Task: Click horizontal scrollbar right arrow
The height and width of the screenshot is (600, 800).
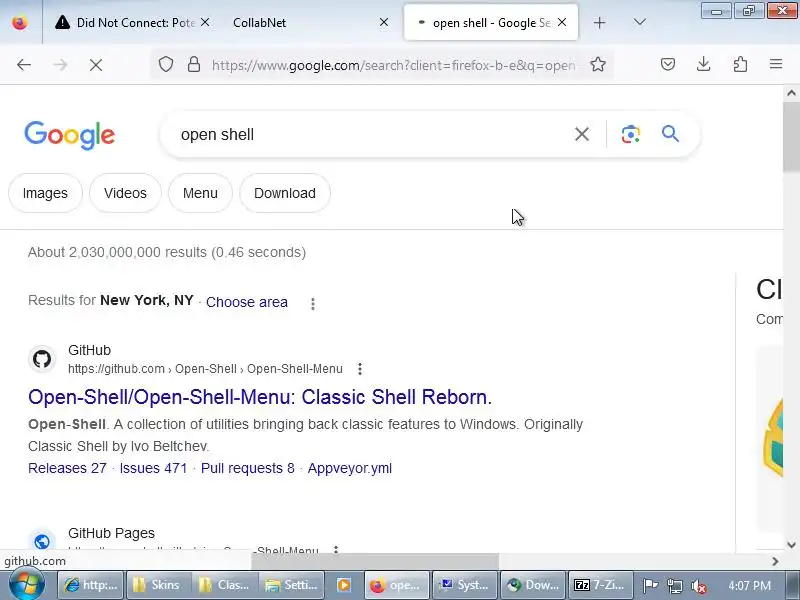Action: pyautogui.click(x=776, y=561)
